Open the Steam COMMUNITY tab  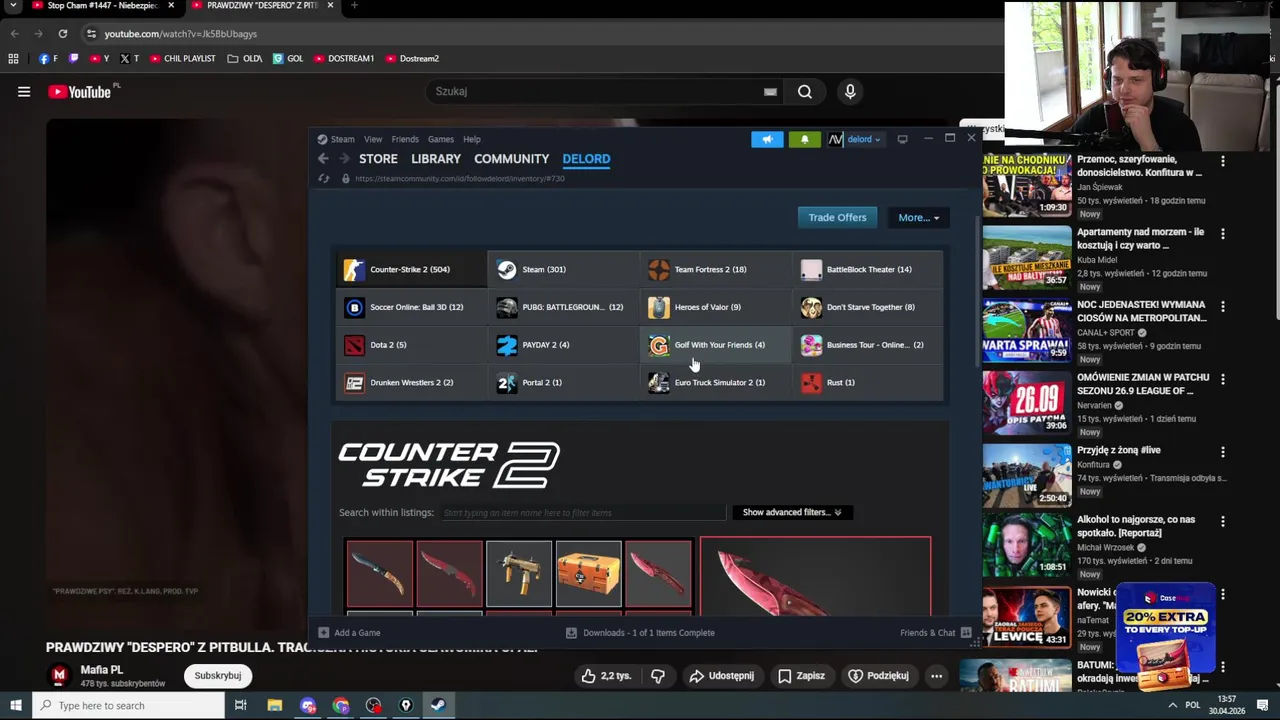pos(511,159)
